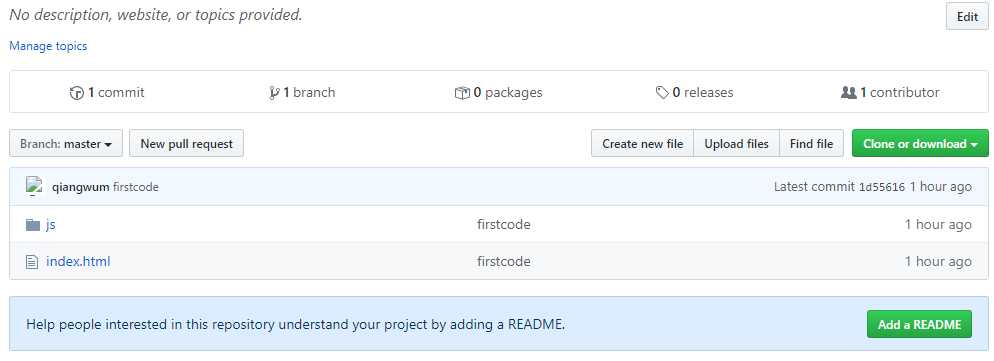Screen dimensions: 994x361
Task: Open commit hash 1d55616 link
Action: pos(882,187)
